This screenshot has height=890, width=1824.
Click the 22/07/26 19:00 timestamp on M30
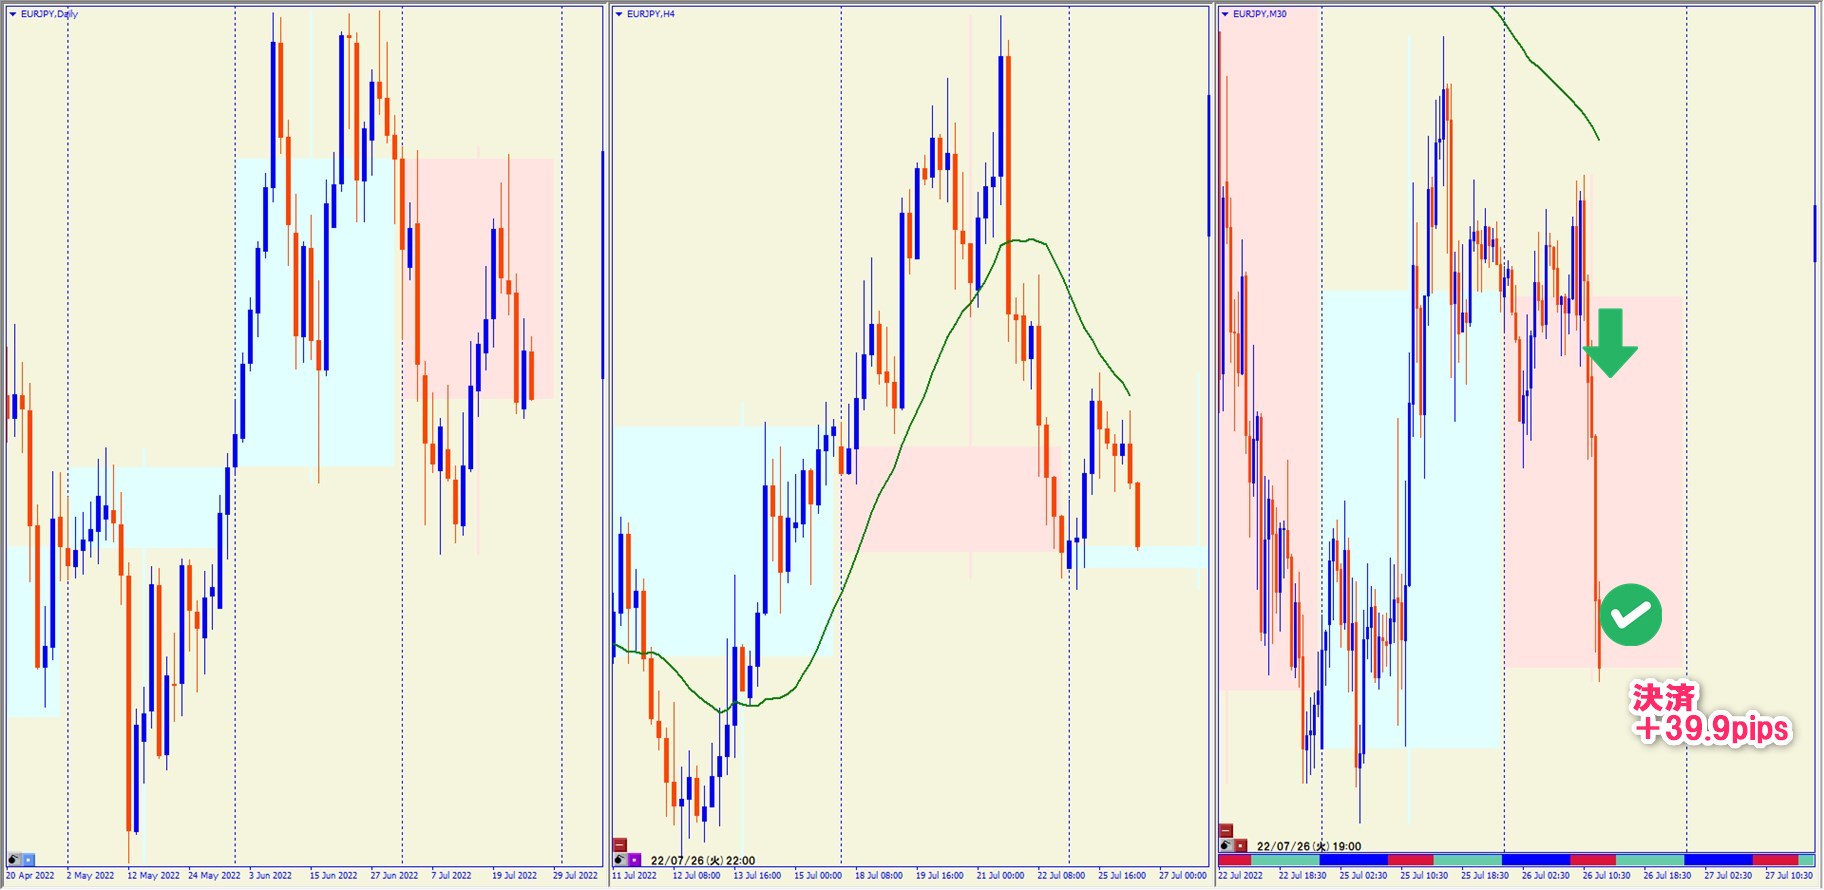(x=1308, y=846)
